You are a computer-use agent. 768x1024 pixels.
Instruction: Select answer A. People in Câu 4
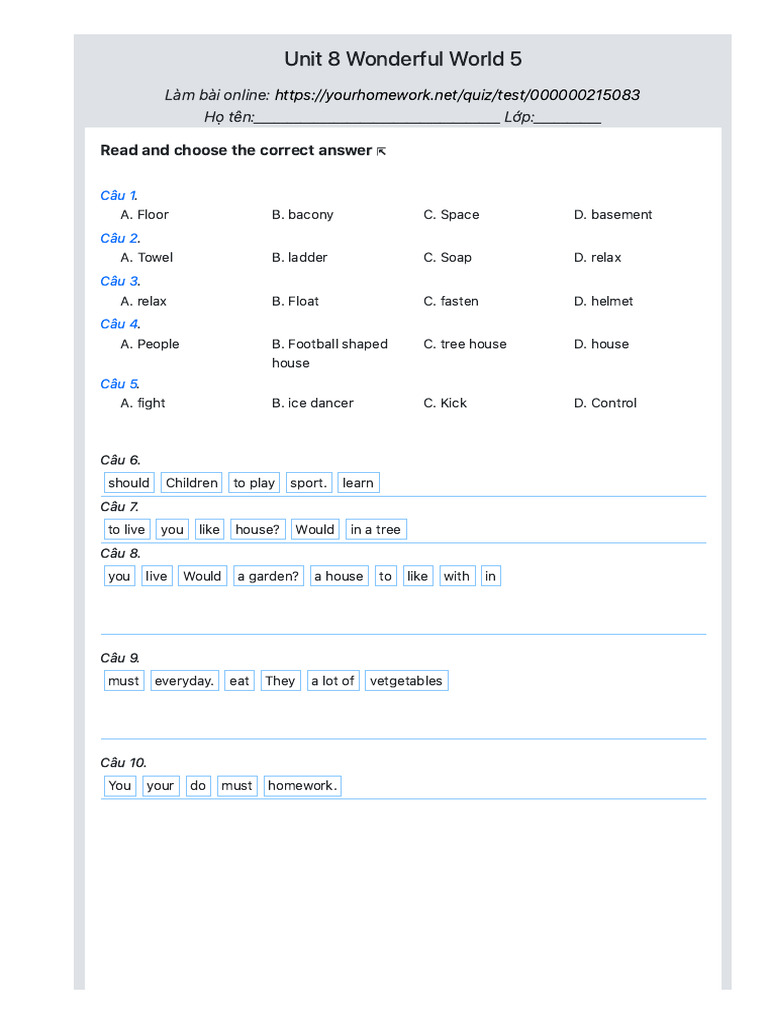[x=150, y=344]
